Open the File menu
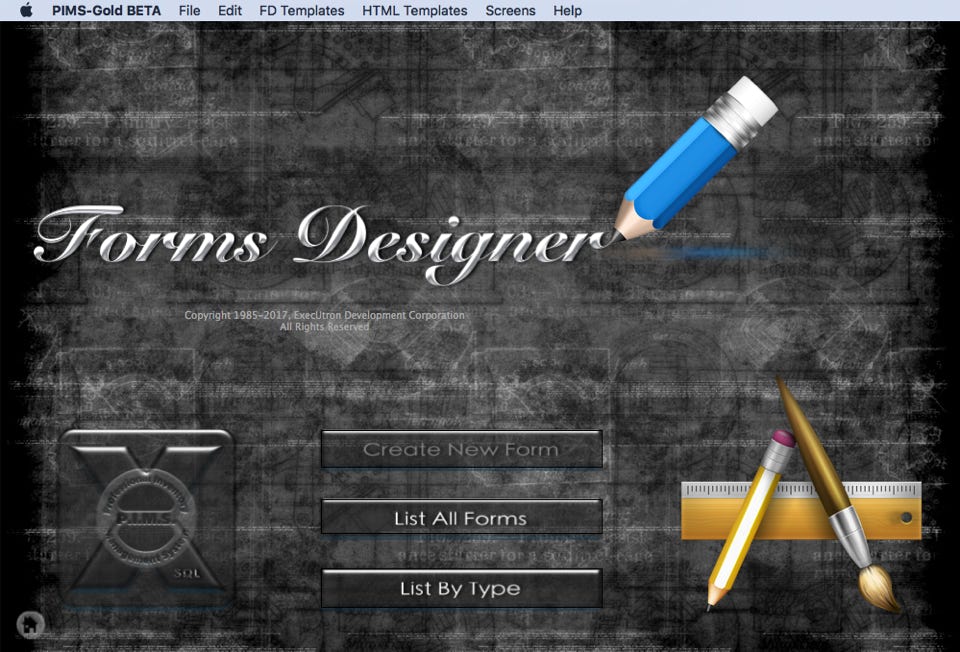Viewport: 960px width, 652px height. coord(189,10)
